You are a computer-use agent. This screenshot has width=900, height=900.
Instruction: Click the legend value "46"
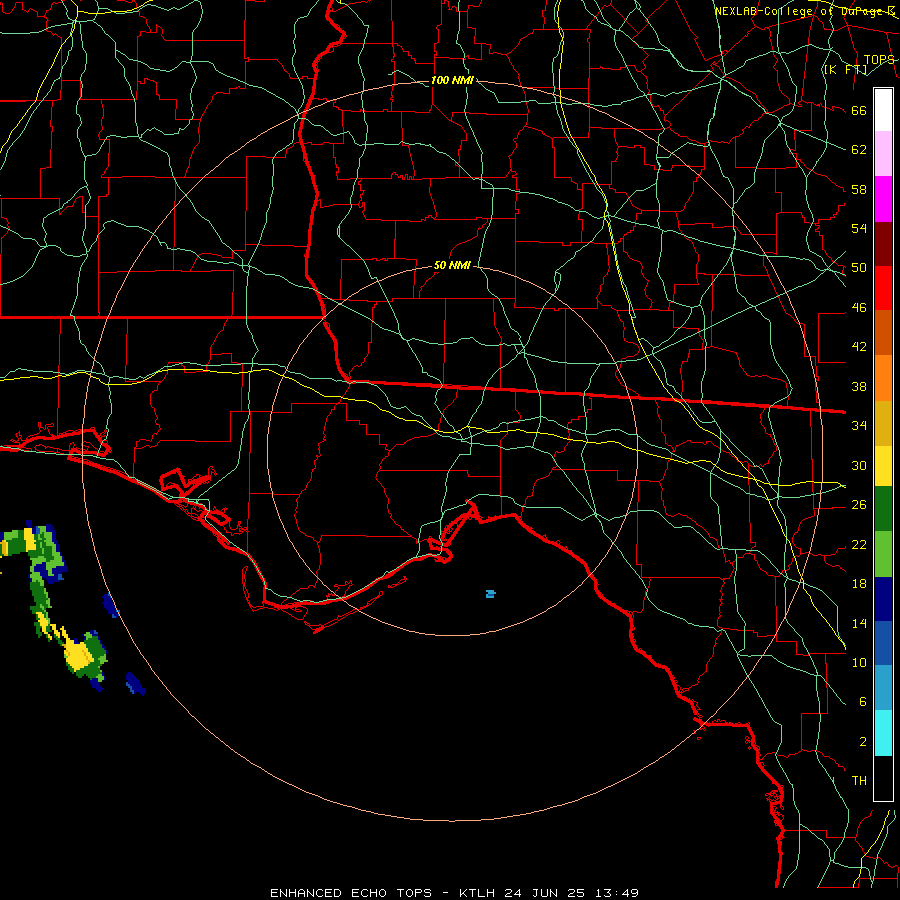point(859,308)
